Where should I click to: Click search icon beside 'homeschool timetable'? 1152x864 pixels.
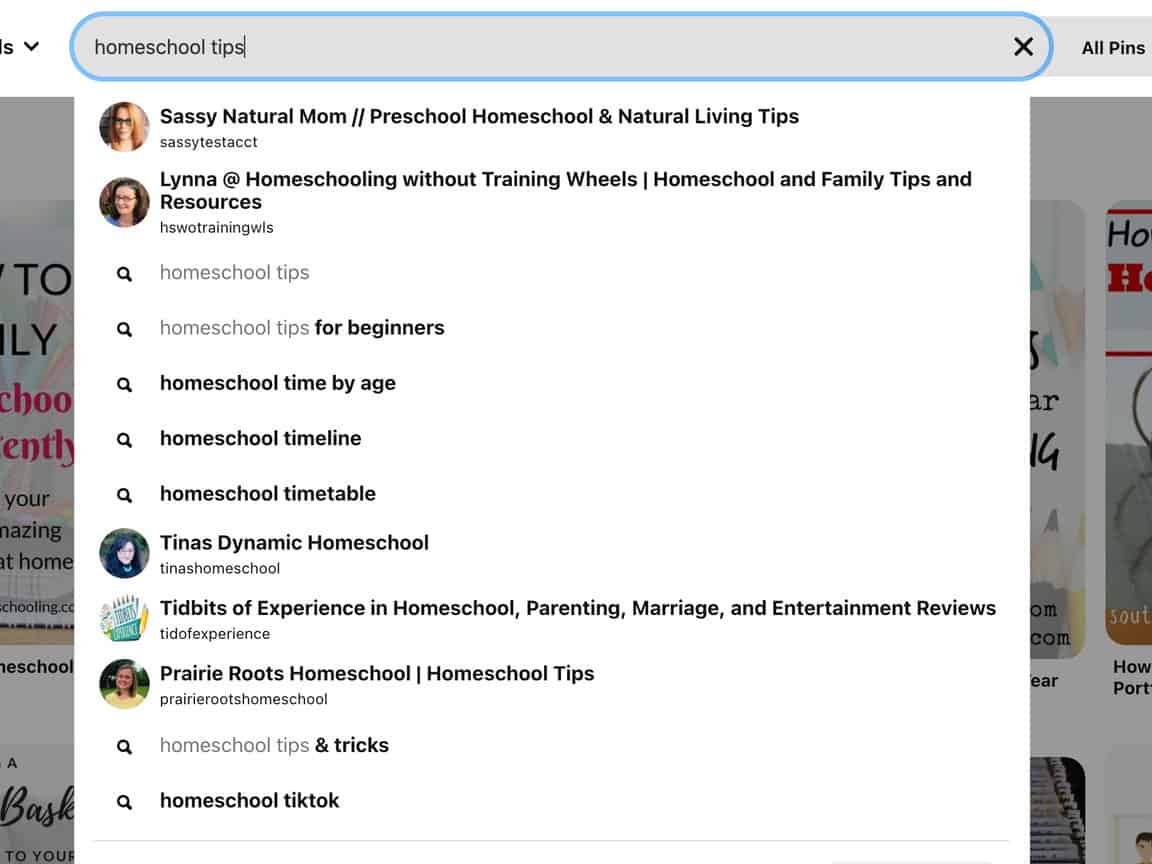(x=124, y=495)
